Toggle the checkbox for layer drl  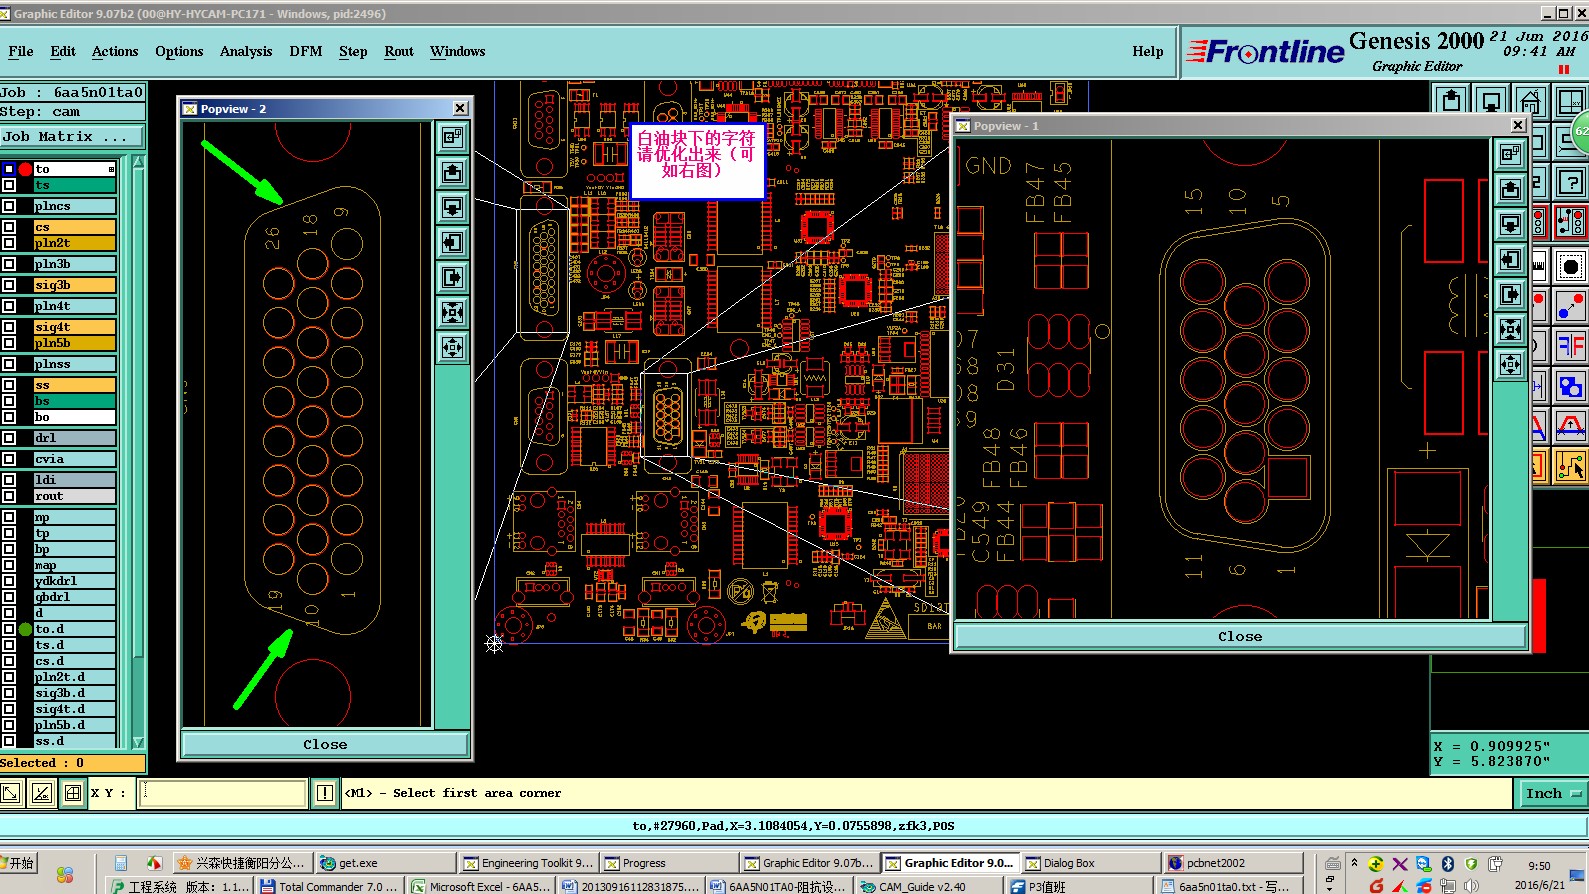(9, 438)
